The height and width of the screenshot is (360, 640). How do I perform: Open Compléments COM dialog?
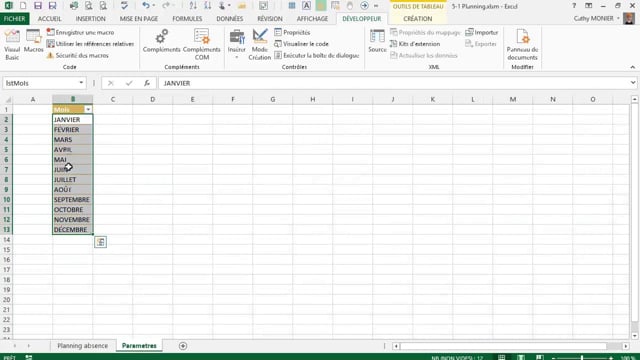pyautogui.click(x=202, y=44)
